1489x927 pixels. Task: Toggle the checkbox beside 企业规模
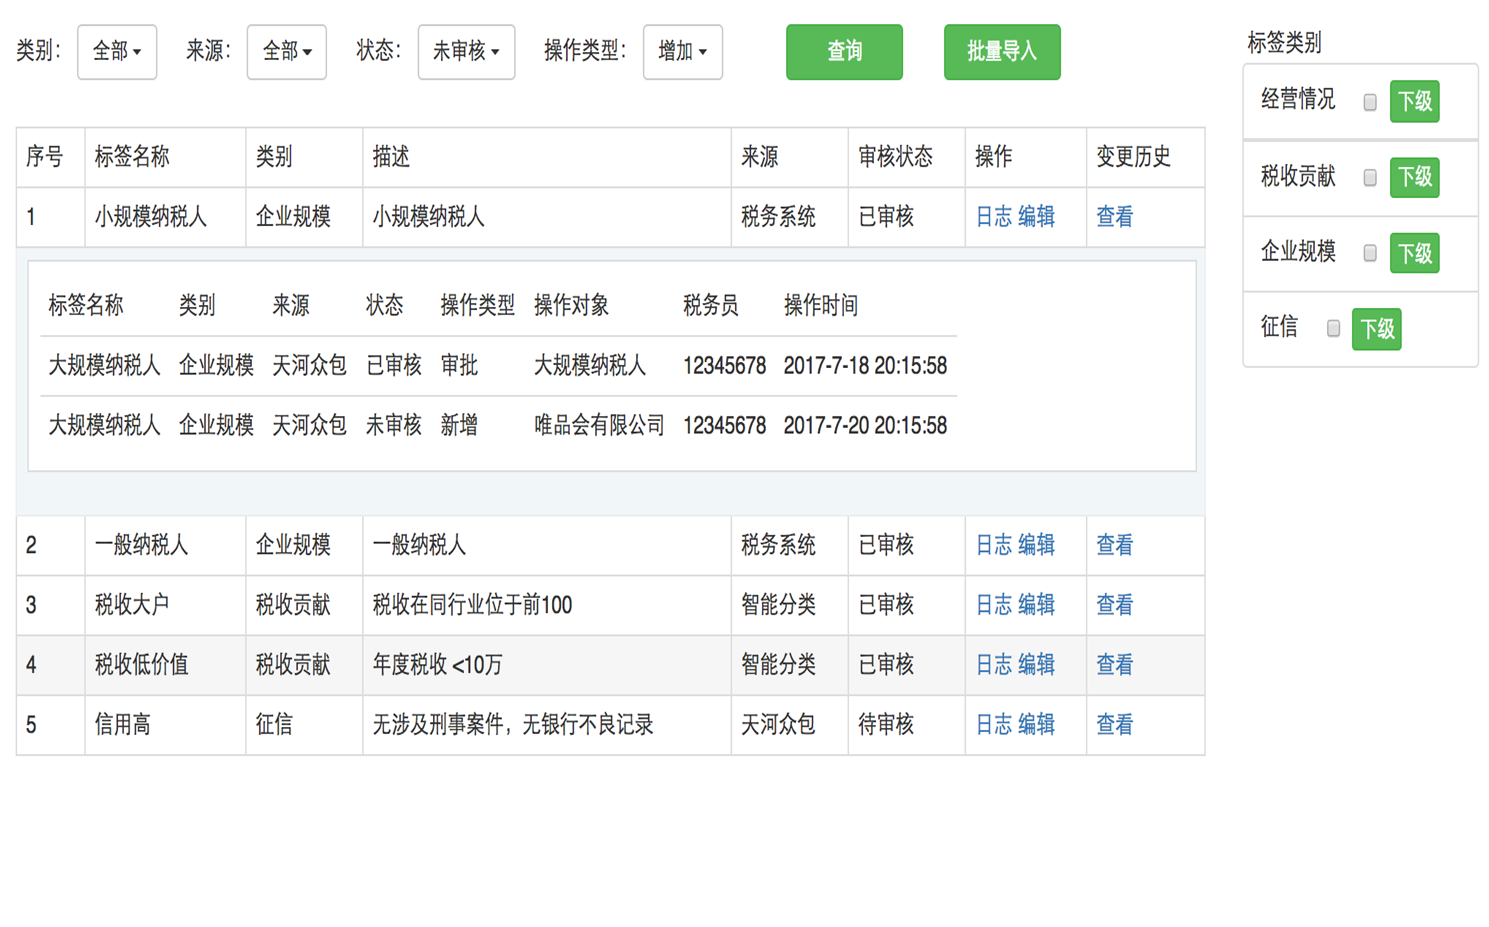[1368, 254]
